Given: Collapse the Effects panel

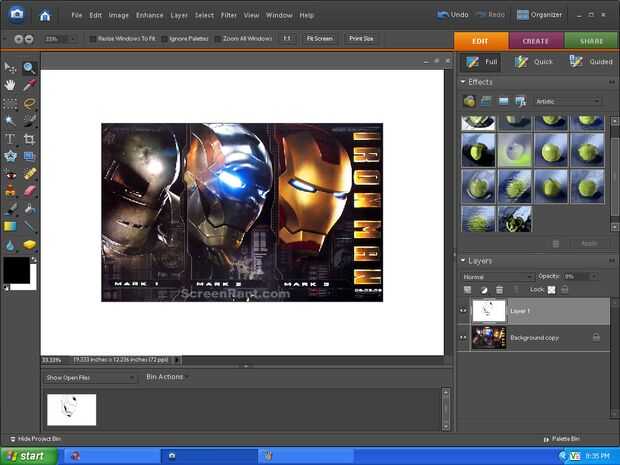Looking at the screenshot, I should click(463, 82).
